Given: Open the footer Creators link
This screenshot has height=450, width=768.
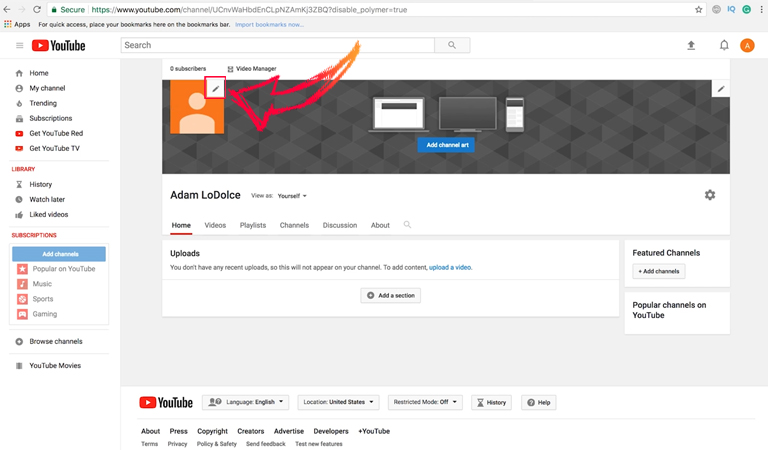Looking at the screenshot, I should tap(251, 431).
